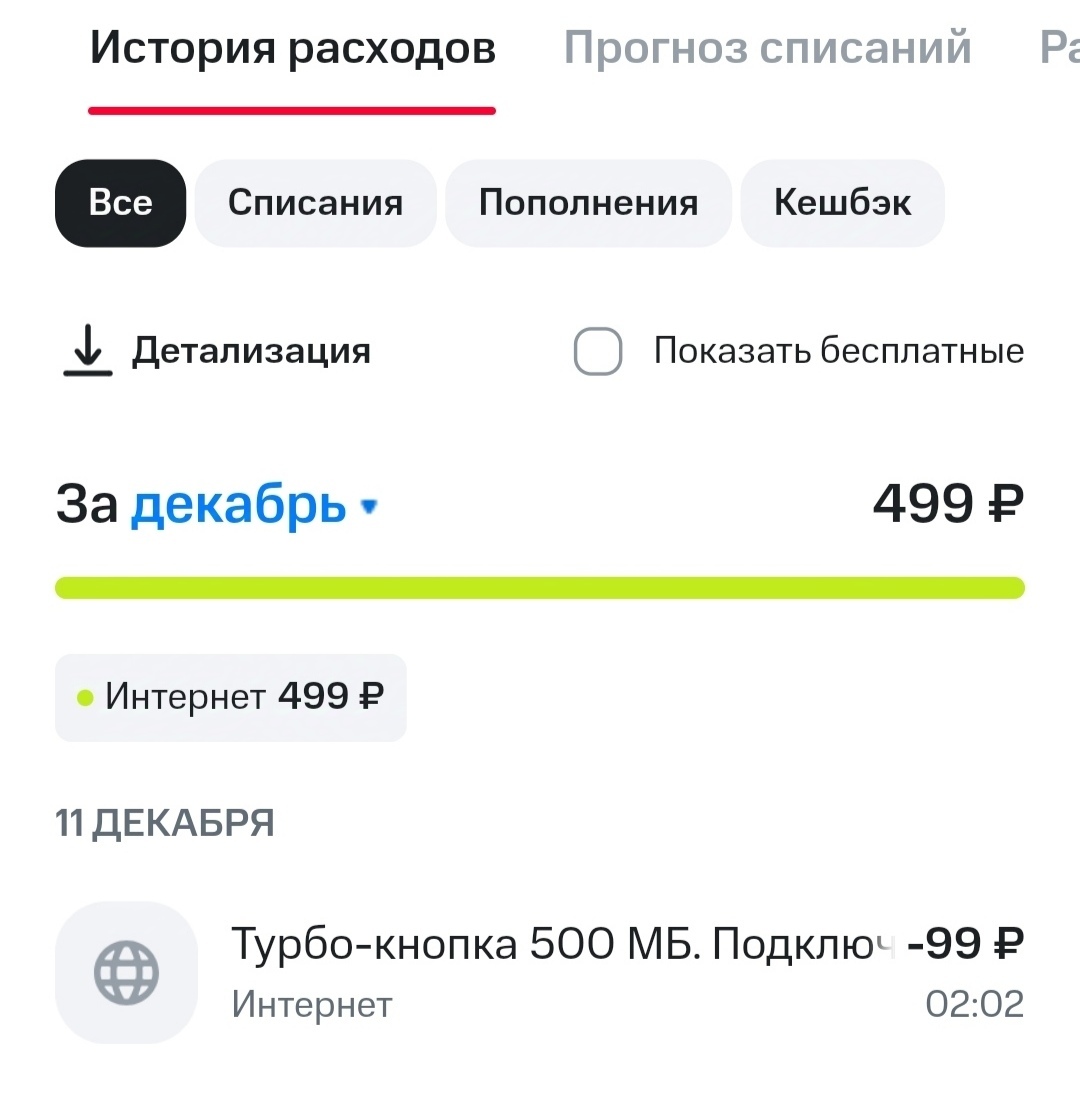Open the Детализация link

tap(251, 351)
